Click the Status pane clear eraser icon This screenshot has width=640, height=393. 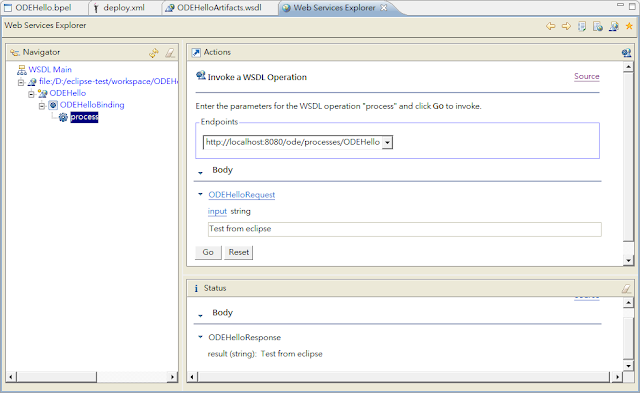626,289
